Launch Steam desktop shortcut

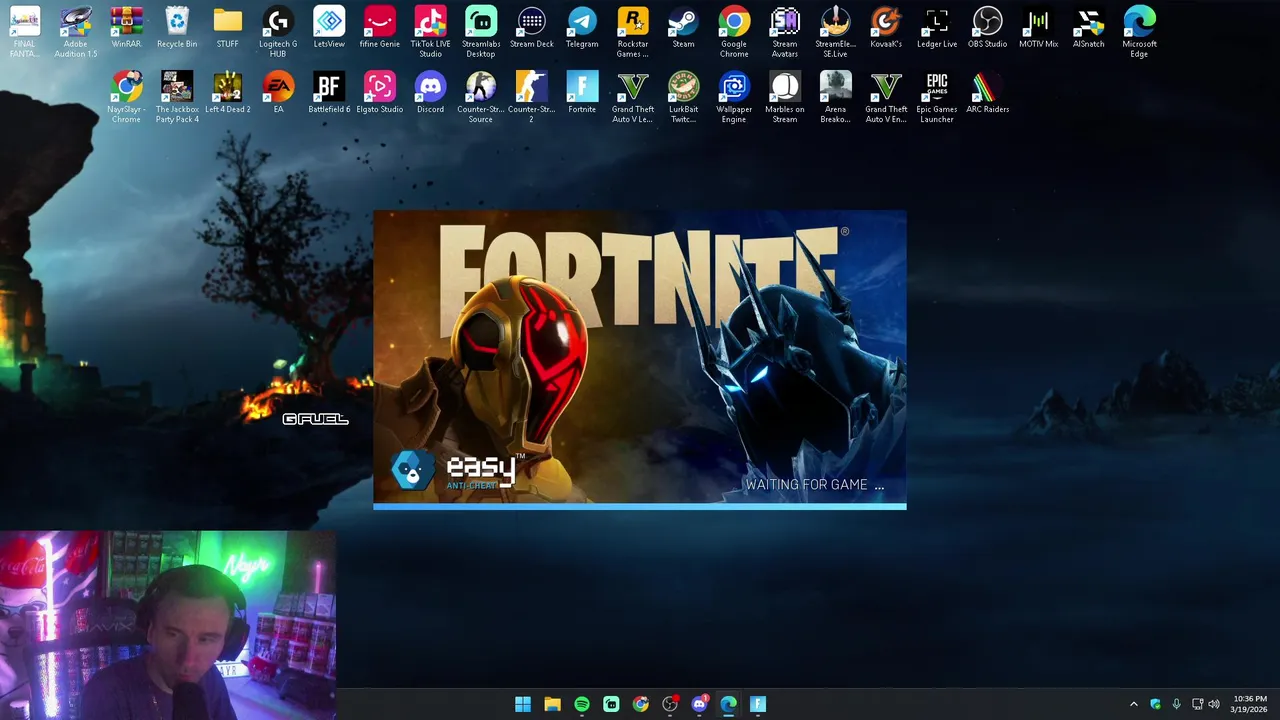pyautogui.click(x=683, y=28)
